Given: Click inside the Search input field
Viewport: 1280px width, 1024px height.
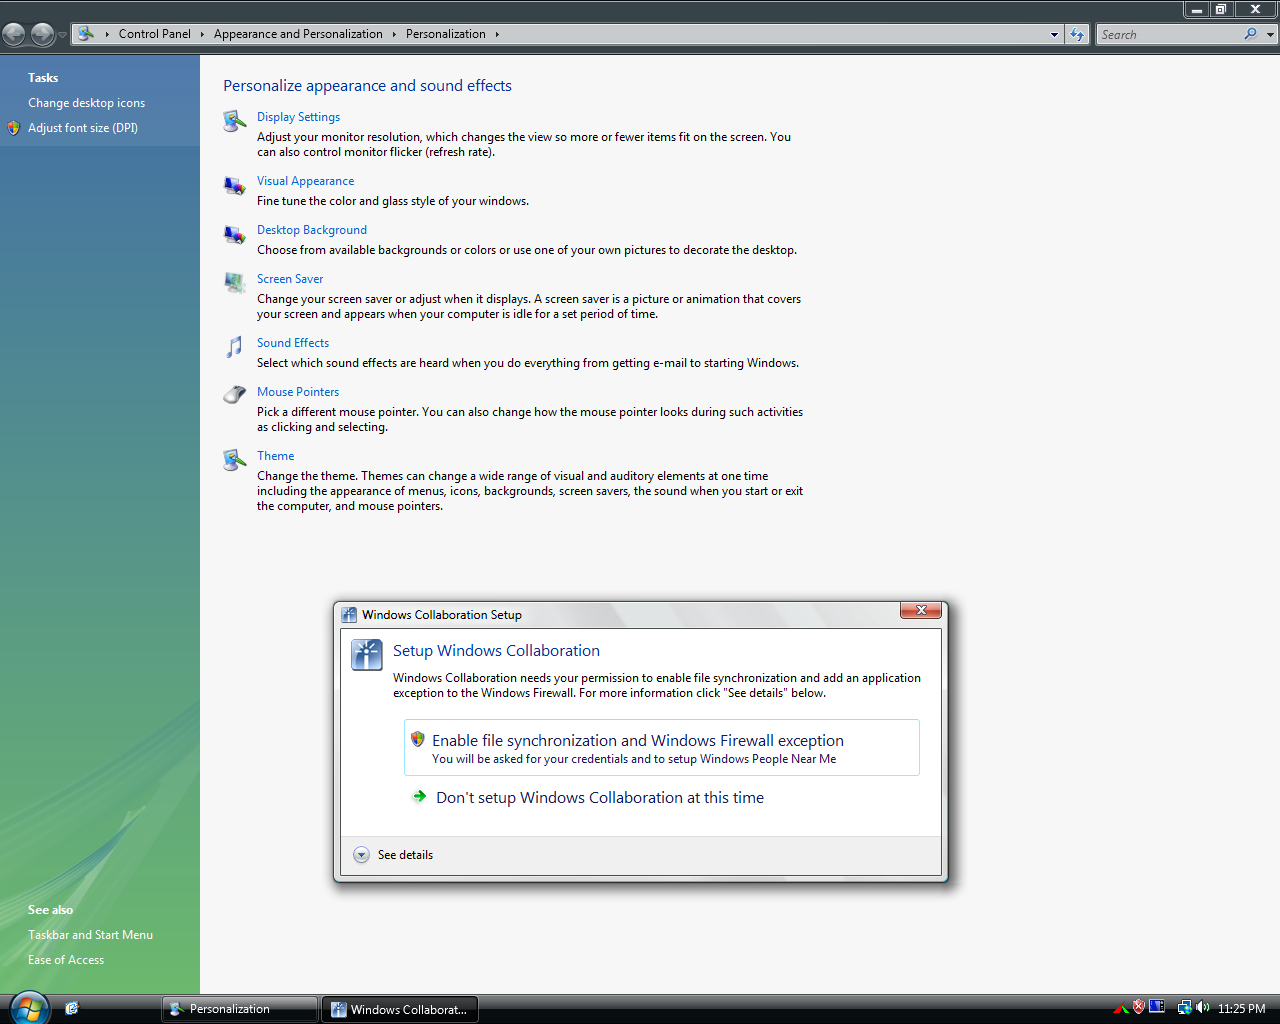Looking at the screenshot, I should [1170, 34].
